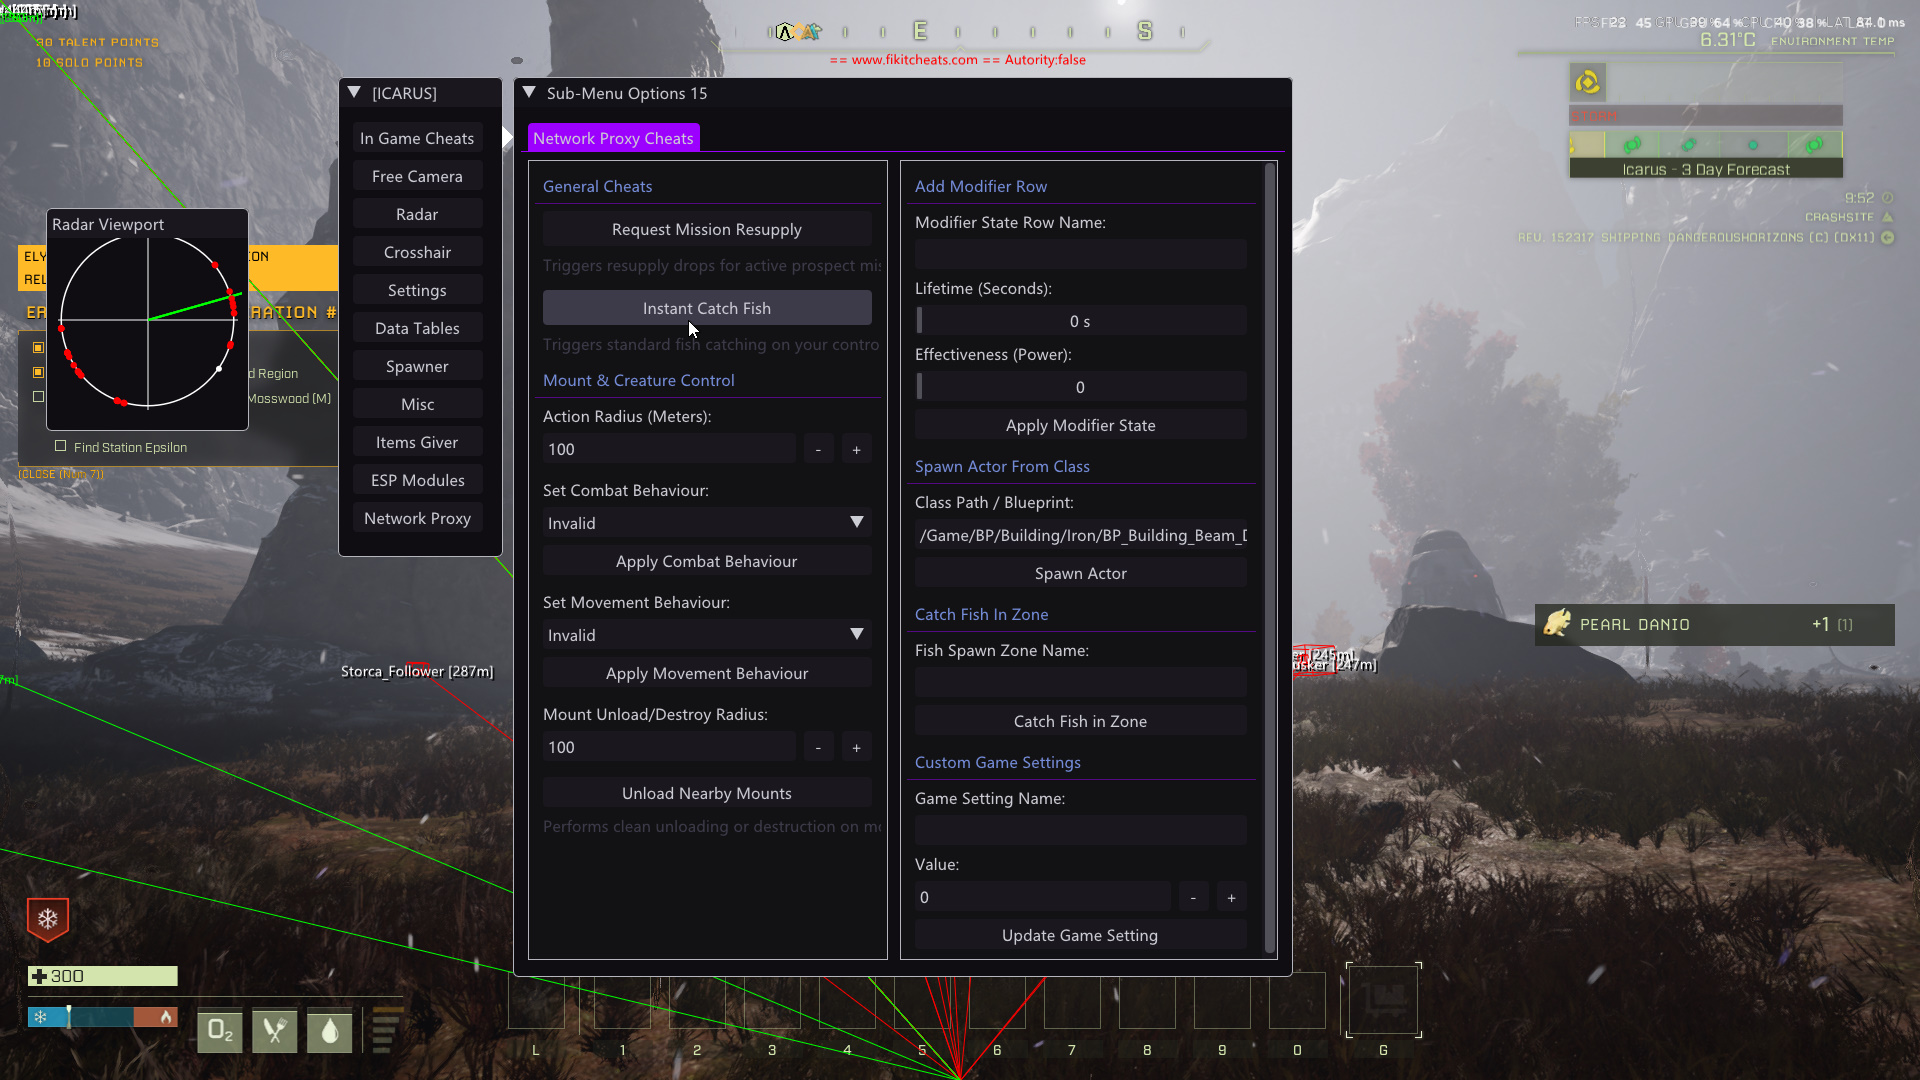The height and width of the screenshot is (1080, 1920).
Task: Open Spawner menu item
Action: [x=417, y=366]
